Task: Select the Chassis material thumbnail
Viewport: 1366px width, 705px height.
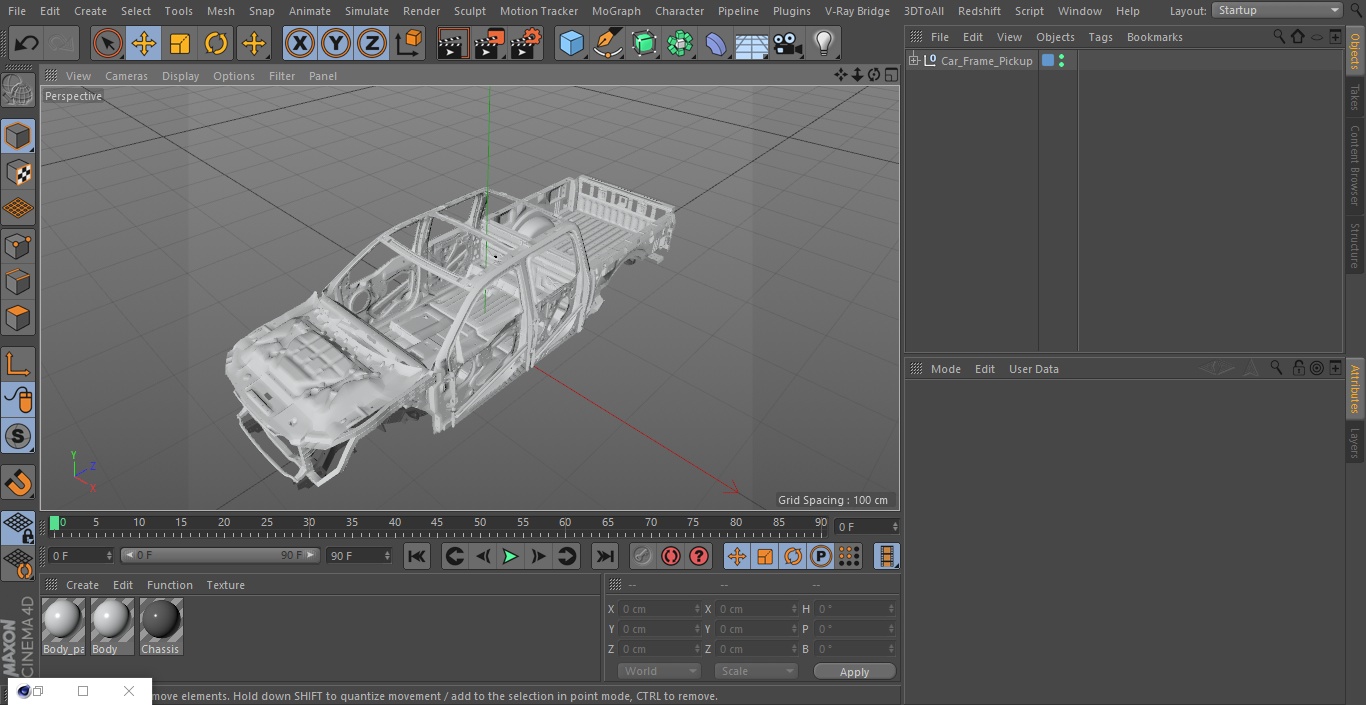Action: click(x=161, y=627)
